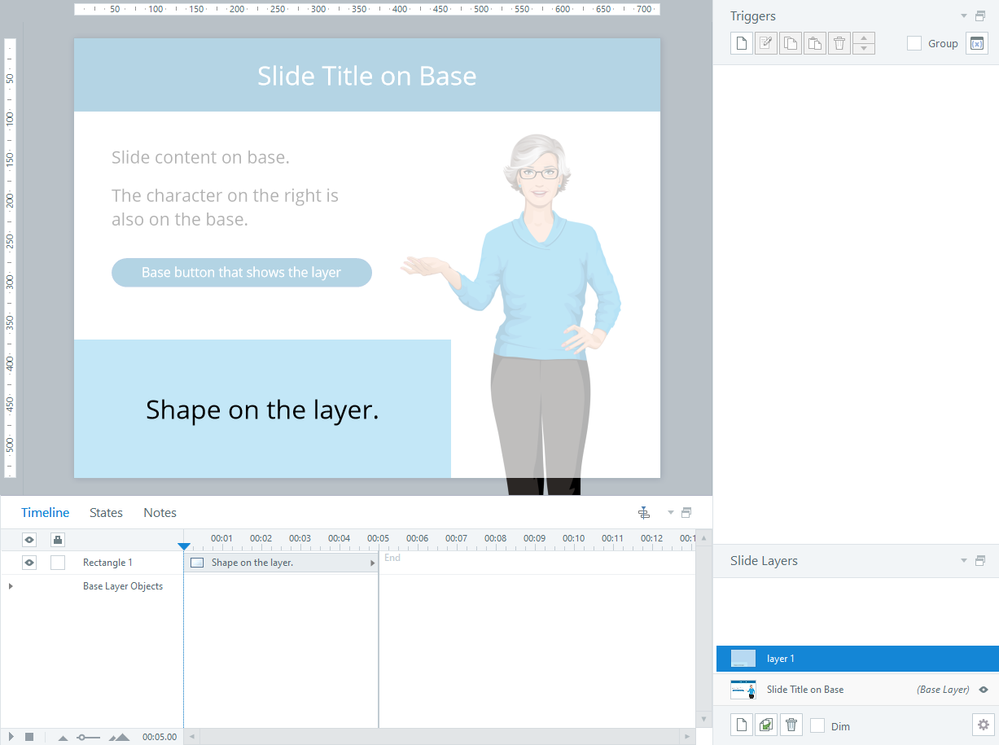Click the 00:05.00 duration readout
The image size is (999, 745).
159,737
